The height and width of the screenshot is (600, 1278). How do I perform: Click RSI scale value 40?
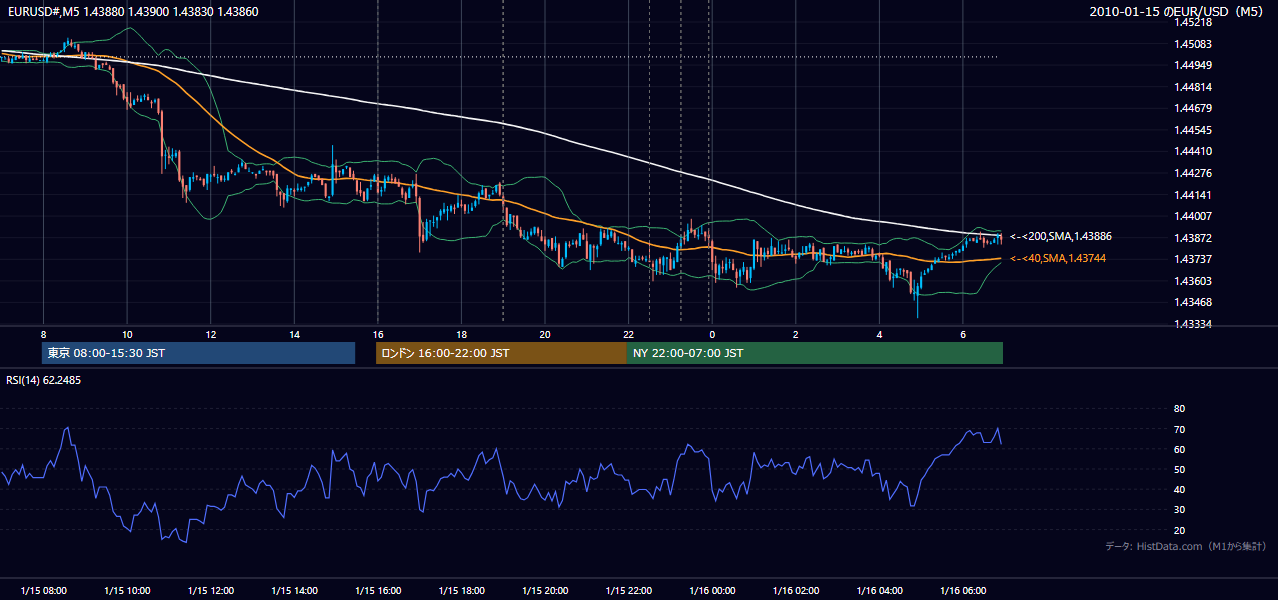(x=1179, y=490)
